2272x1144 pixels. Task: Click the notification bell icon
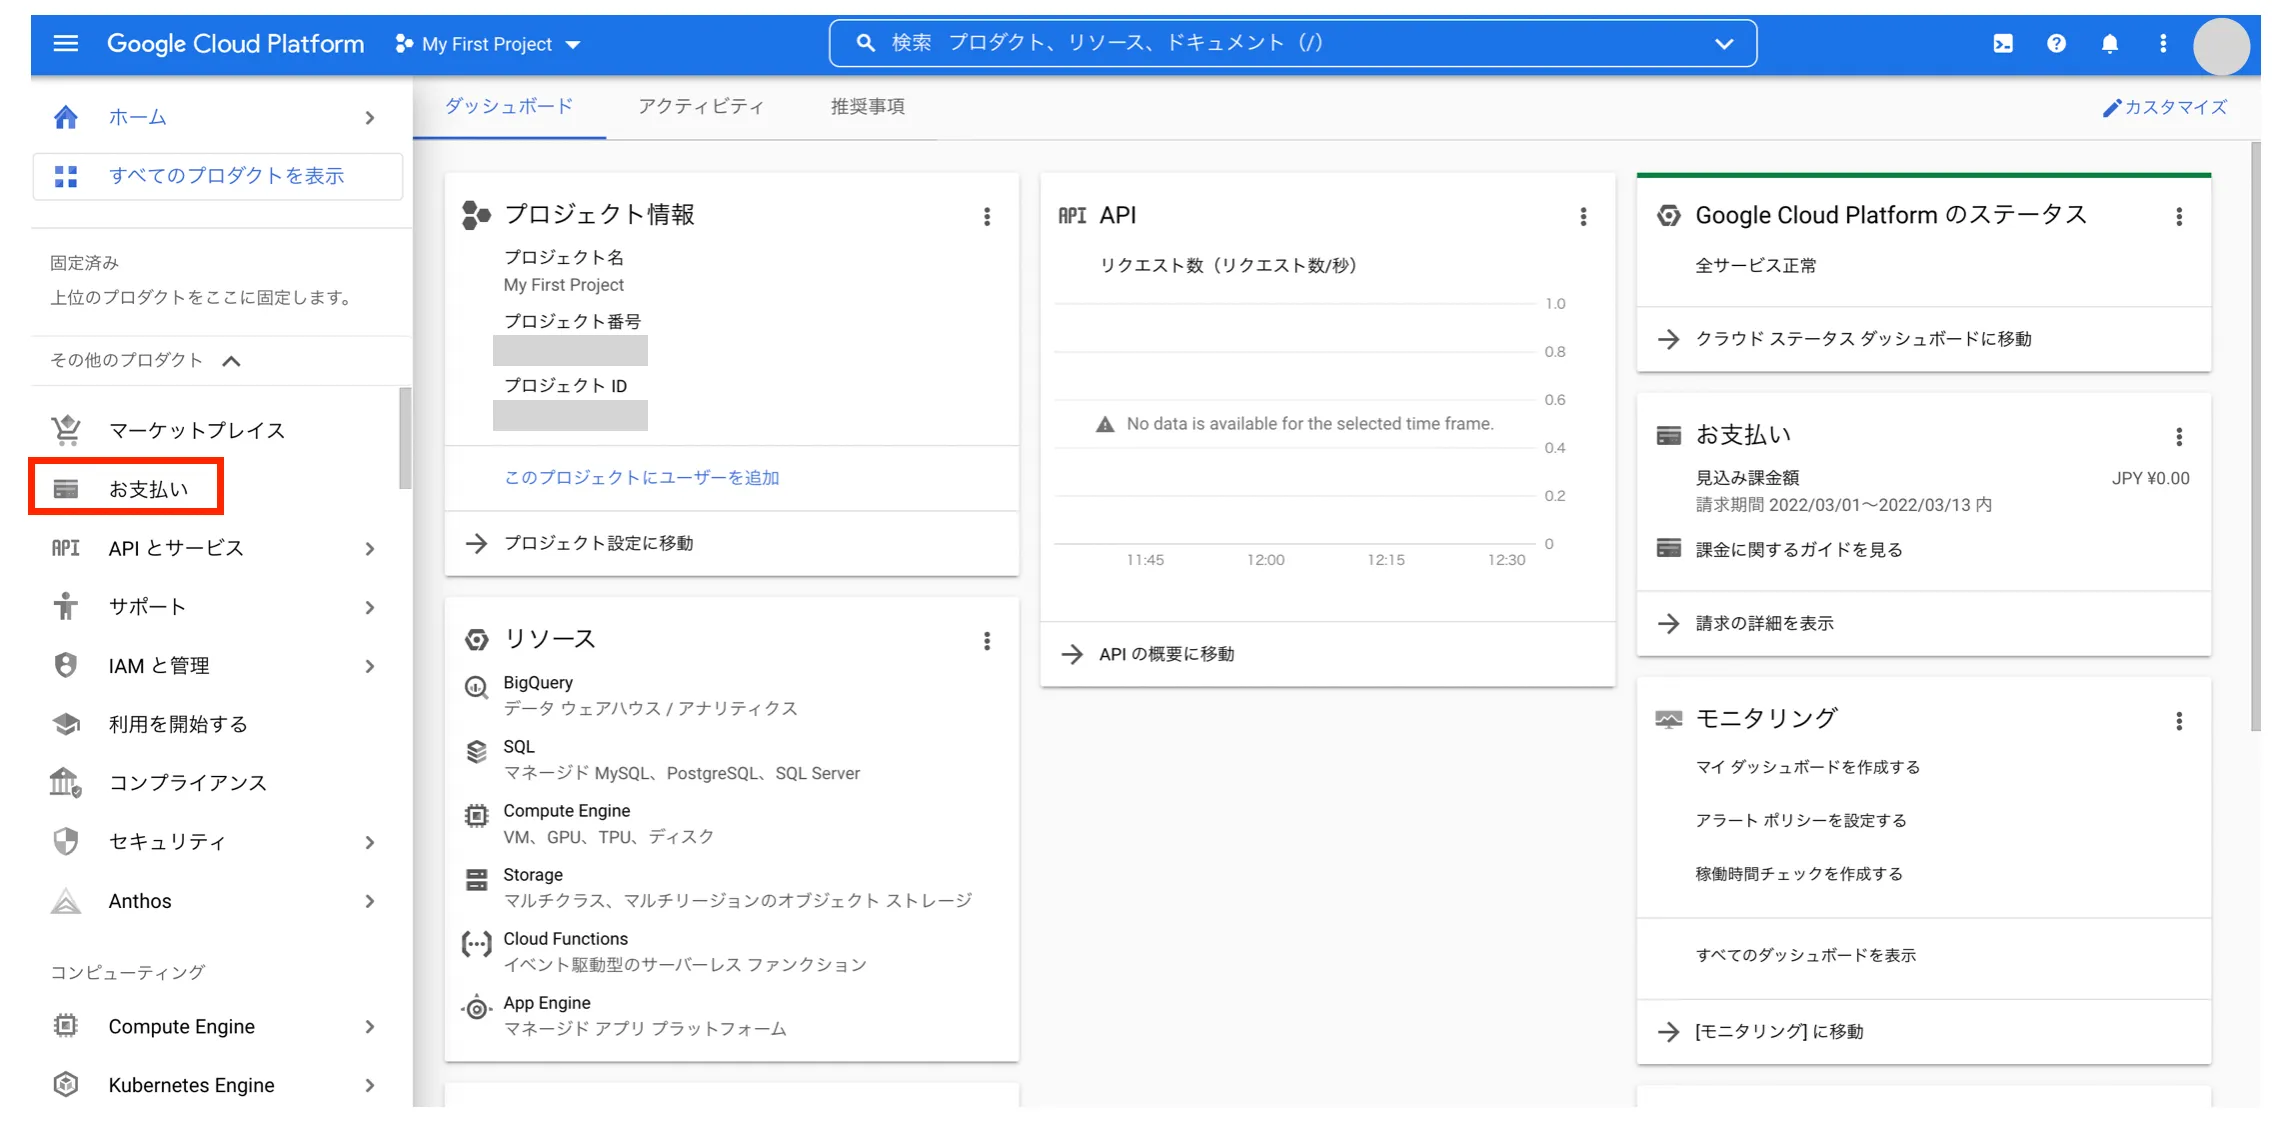click(2110, 42)
